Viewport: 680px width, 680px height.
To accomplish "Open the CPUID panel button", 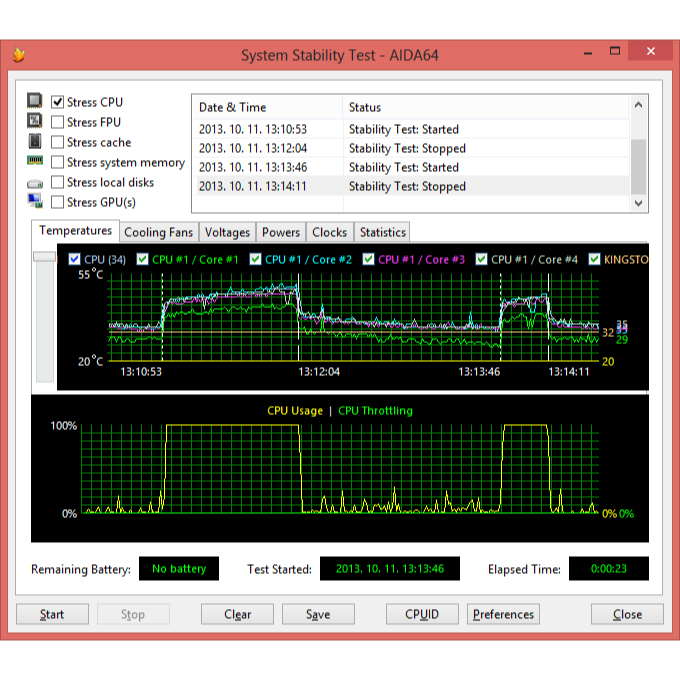I will (x=422, y=614).
